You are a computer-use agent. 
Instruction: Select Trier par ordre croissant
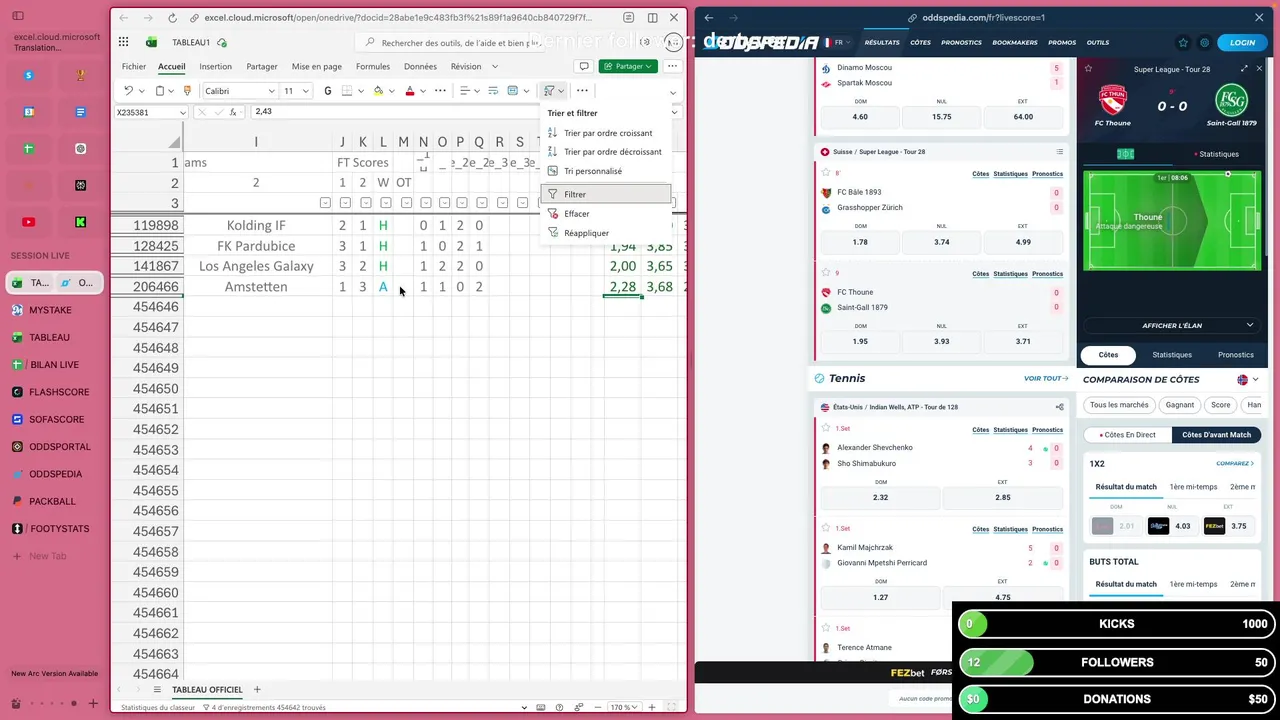(x=606, y=133)
